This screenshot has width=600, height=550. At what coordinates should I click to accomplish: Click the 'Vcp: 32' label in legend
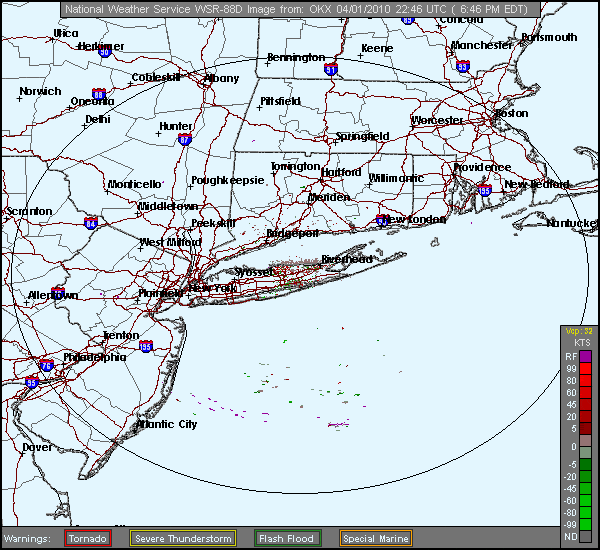(x=579, y=331)
